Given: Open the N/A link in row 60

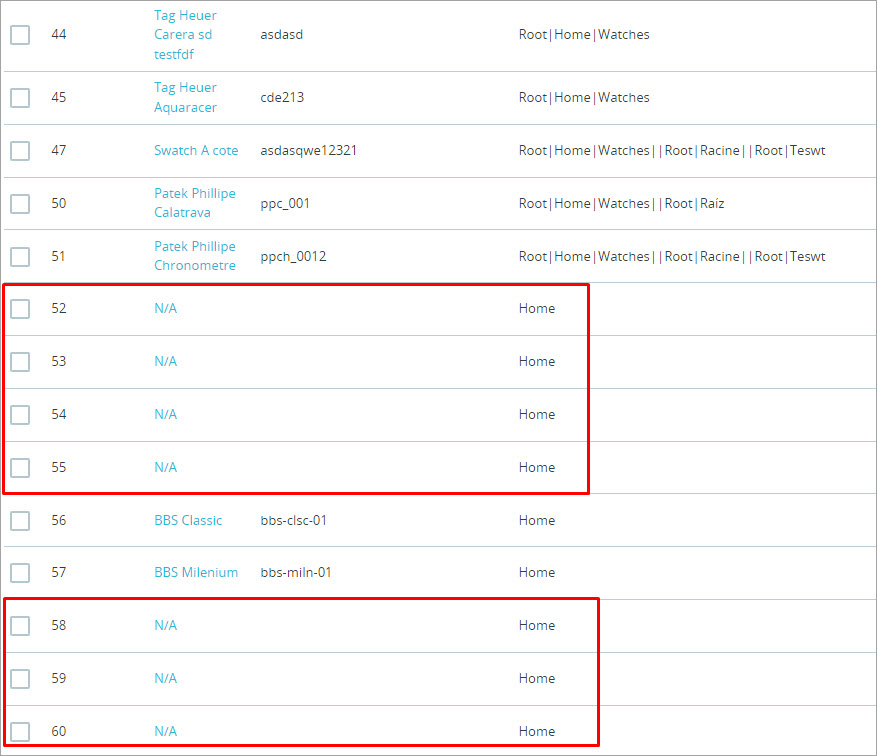Looking at the screenshot, I should [166, 731].
